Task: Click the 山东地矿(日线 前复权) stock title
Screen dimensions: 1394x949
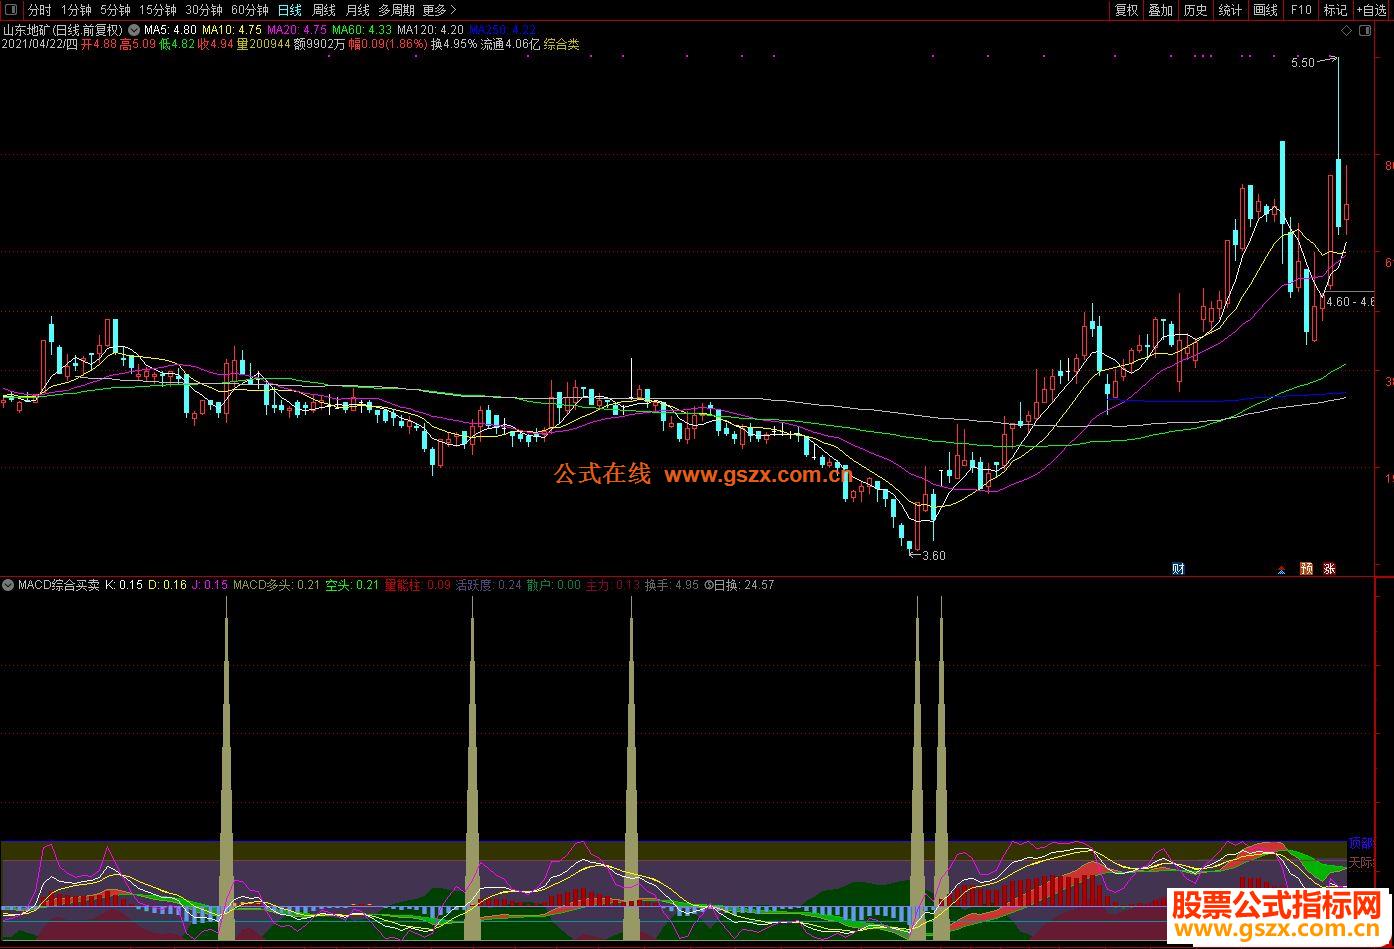Action: [63, 30]
